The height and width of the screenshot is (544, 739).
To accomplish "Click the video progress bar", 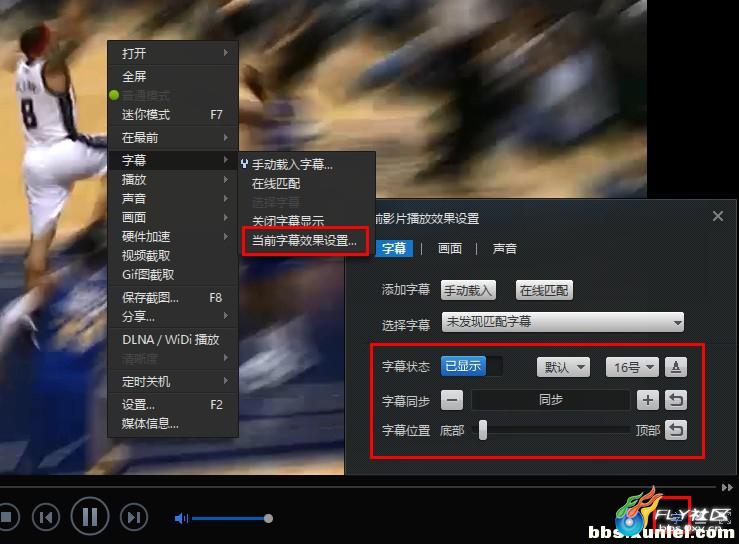I will 358,486.
